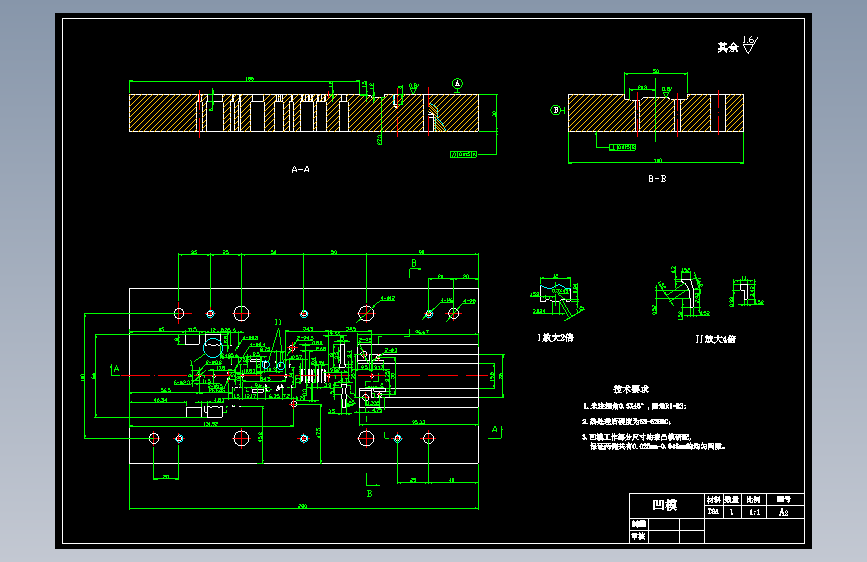Select the A-A section view label
This screenshot has width=867, height=562.
300,169
